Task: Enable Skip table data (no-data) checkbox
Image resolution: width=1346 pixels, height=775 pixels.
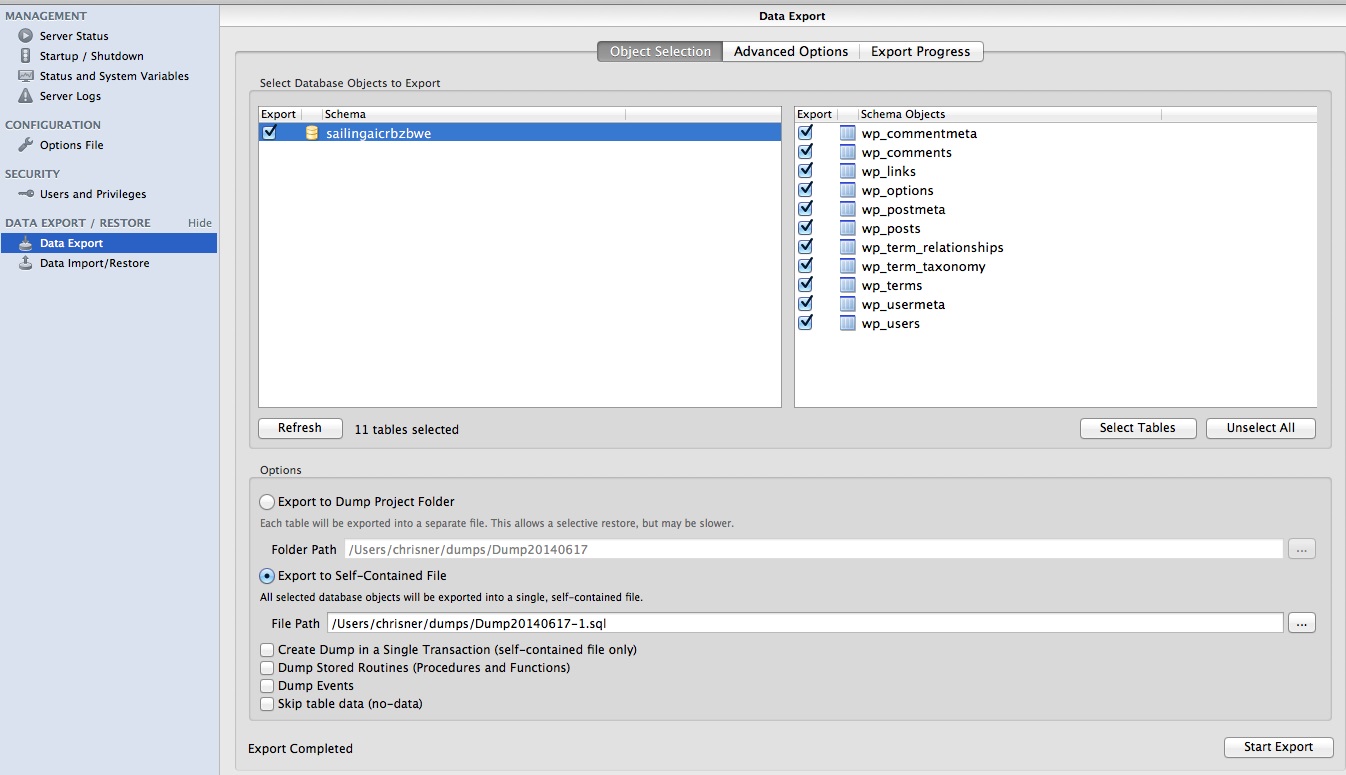Action: [x=267, y=704]
